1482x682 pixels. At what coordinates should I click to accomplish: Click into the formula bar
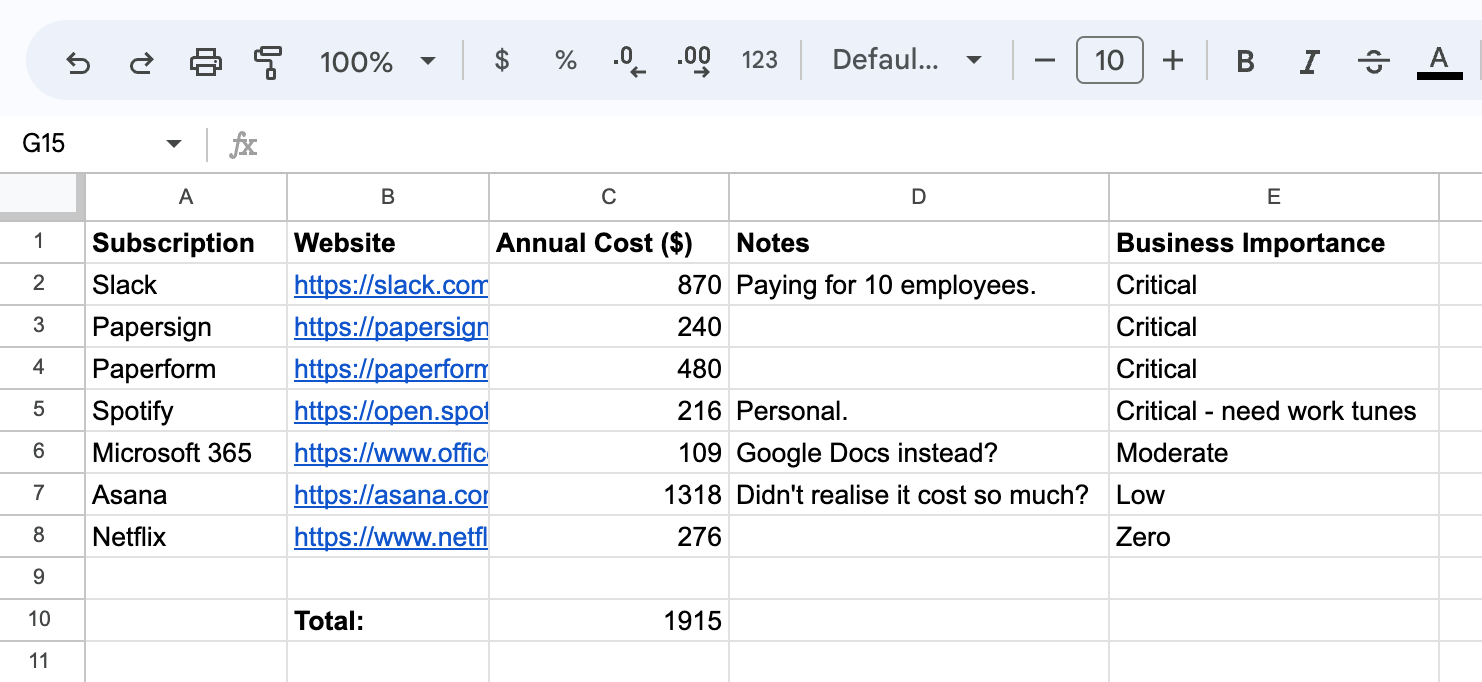(x=870, y=145)
